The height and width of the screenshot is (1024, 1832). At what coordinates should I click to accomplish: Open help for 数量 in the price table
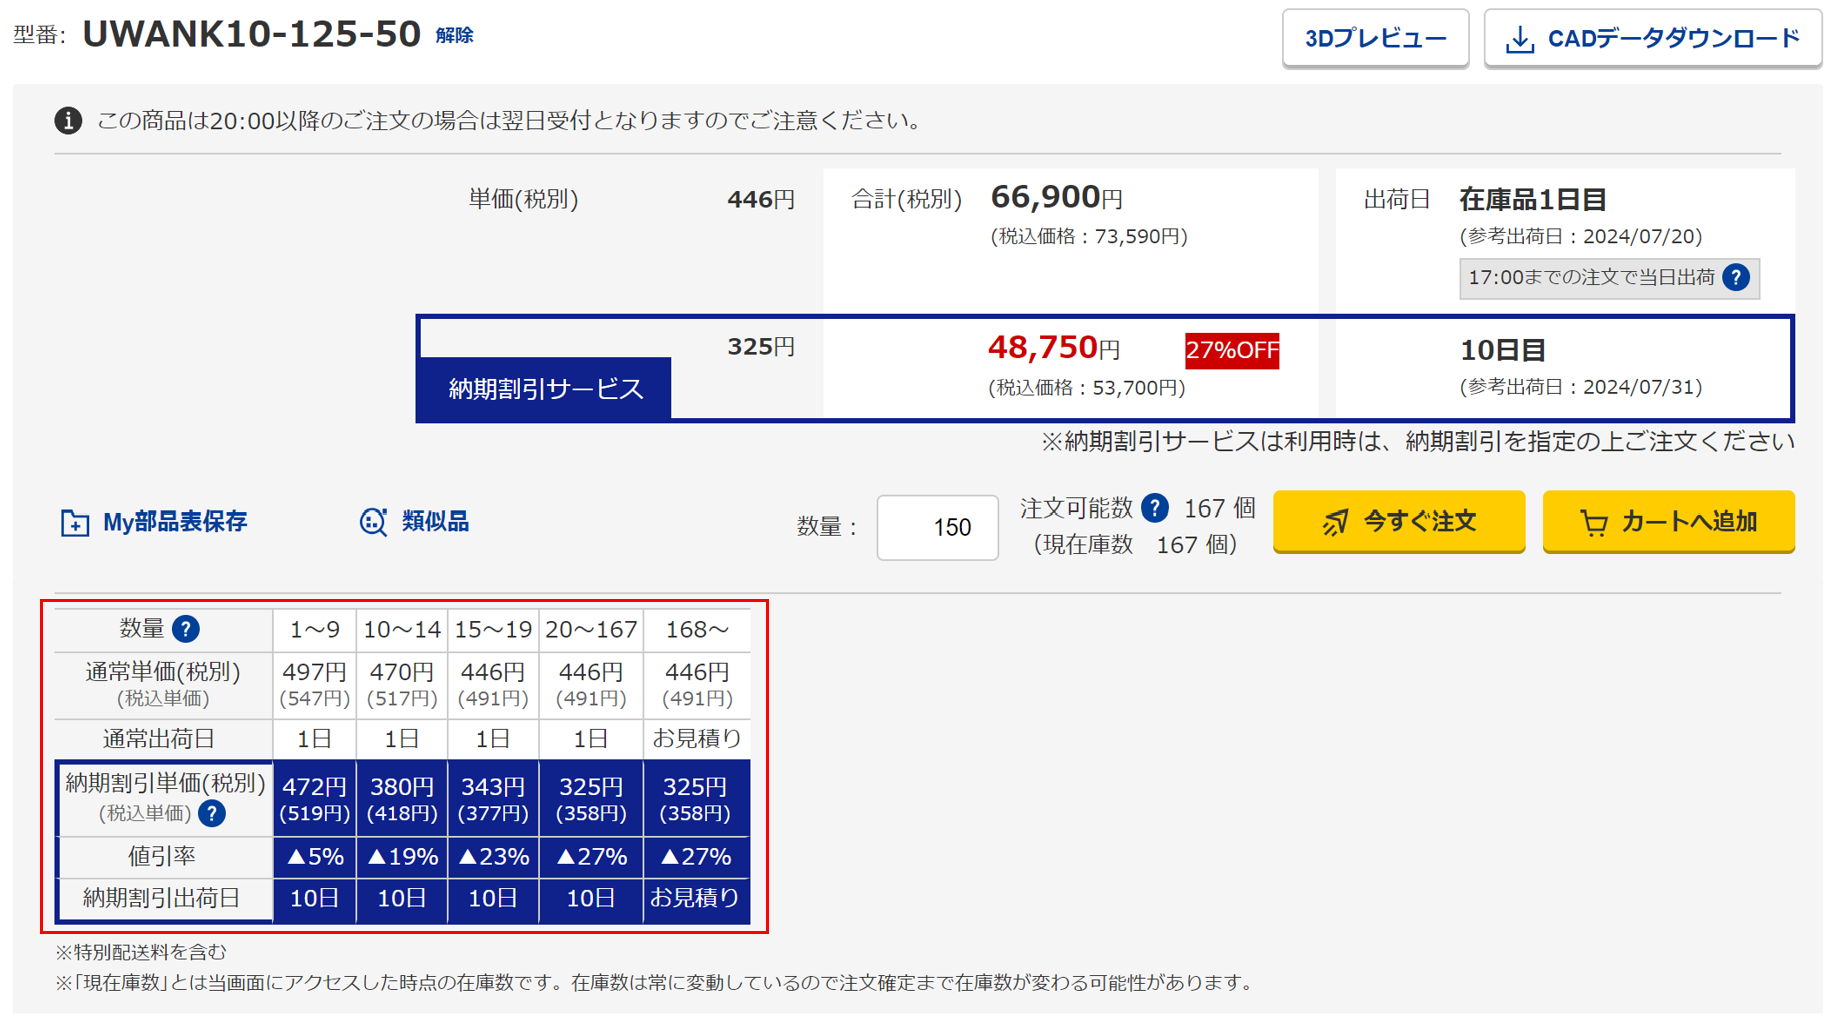[x=188, y=629]
